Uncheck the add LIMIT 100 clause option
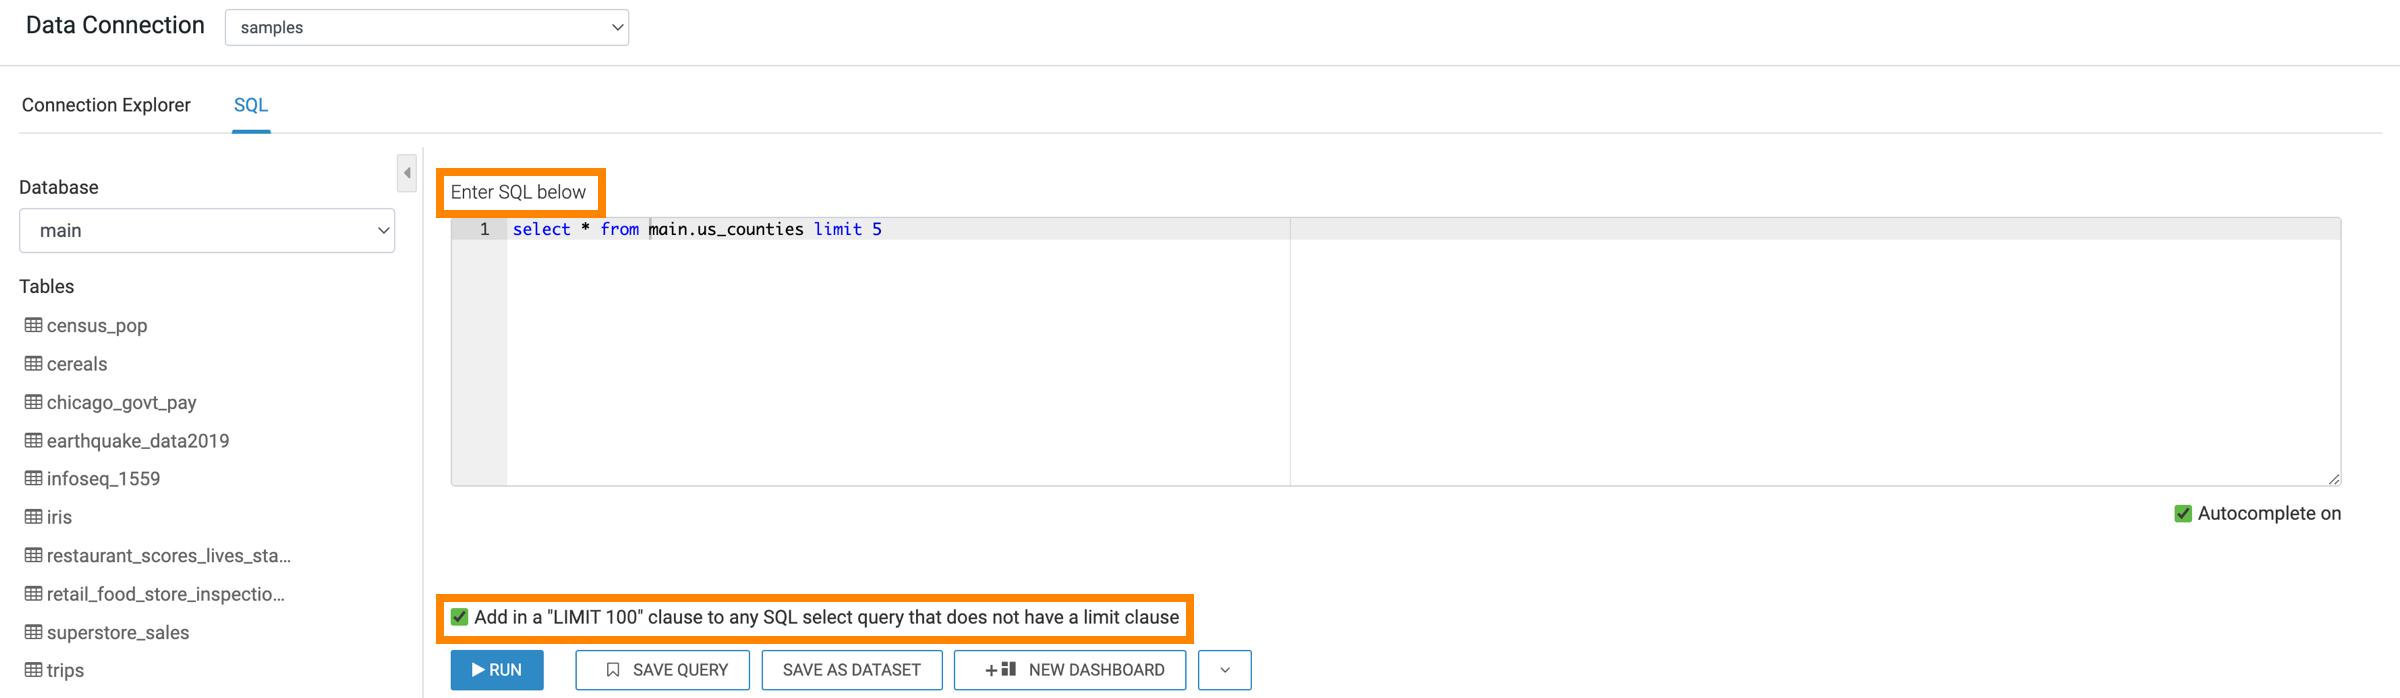2400x698 pixels. (x=460, y=617)
